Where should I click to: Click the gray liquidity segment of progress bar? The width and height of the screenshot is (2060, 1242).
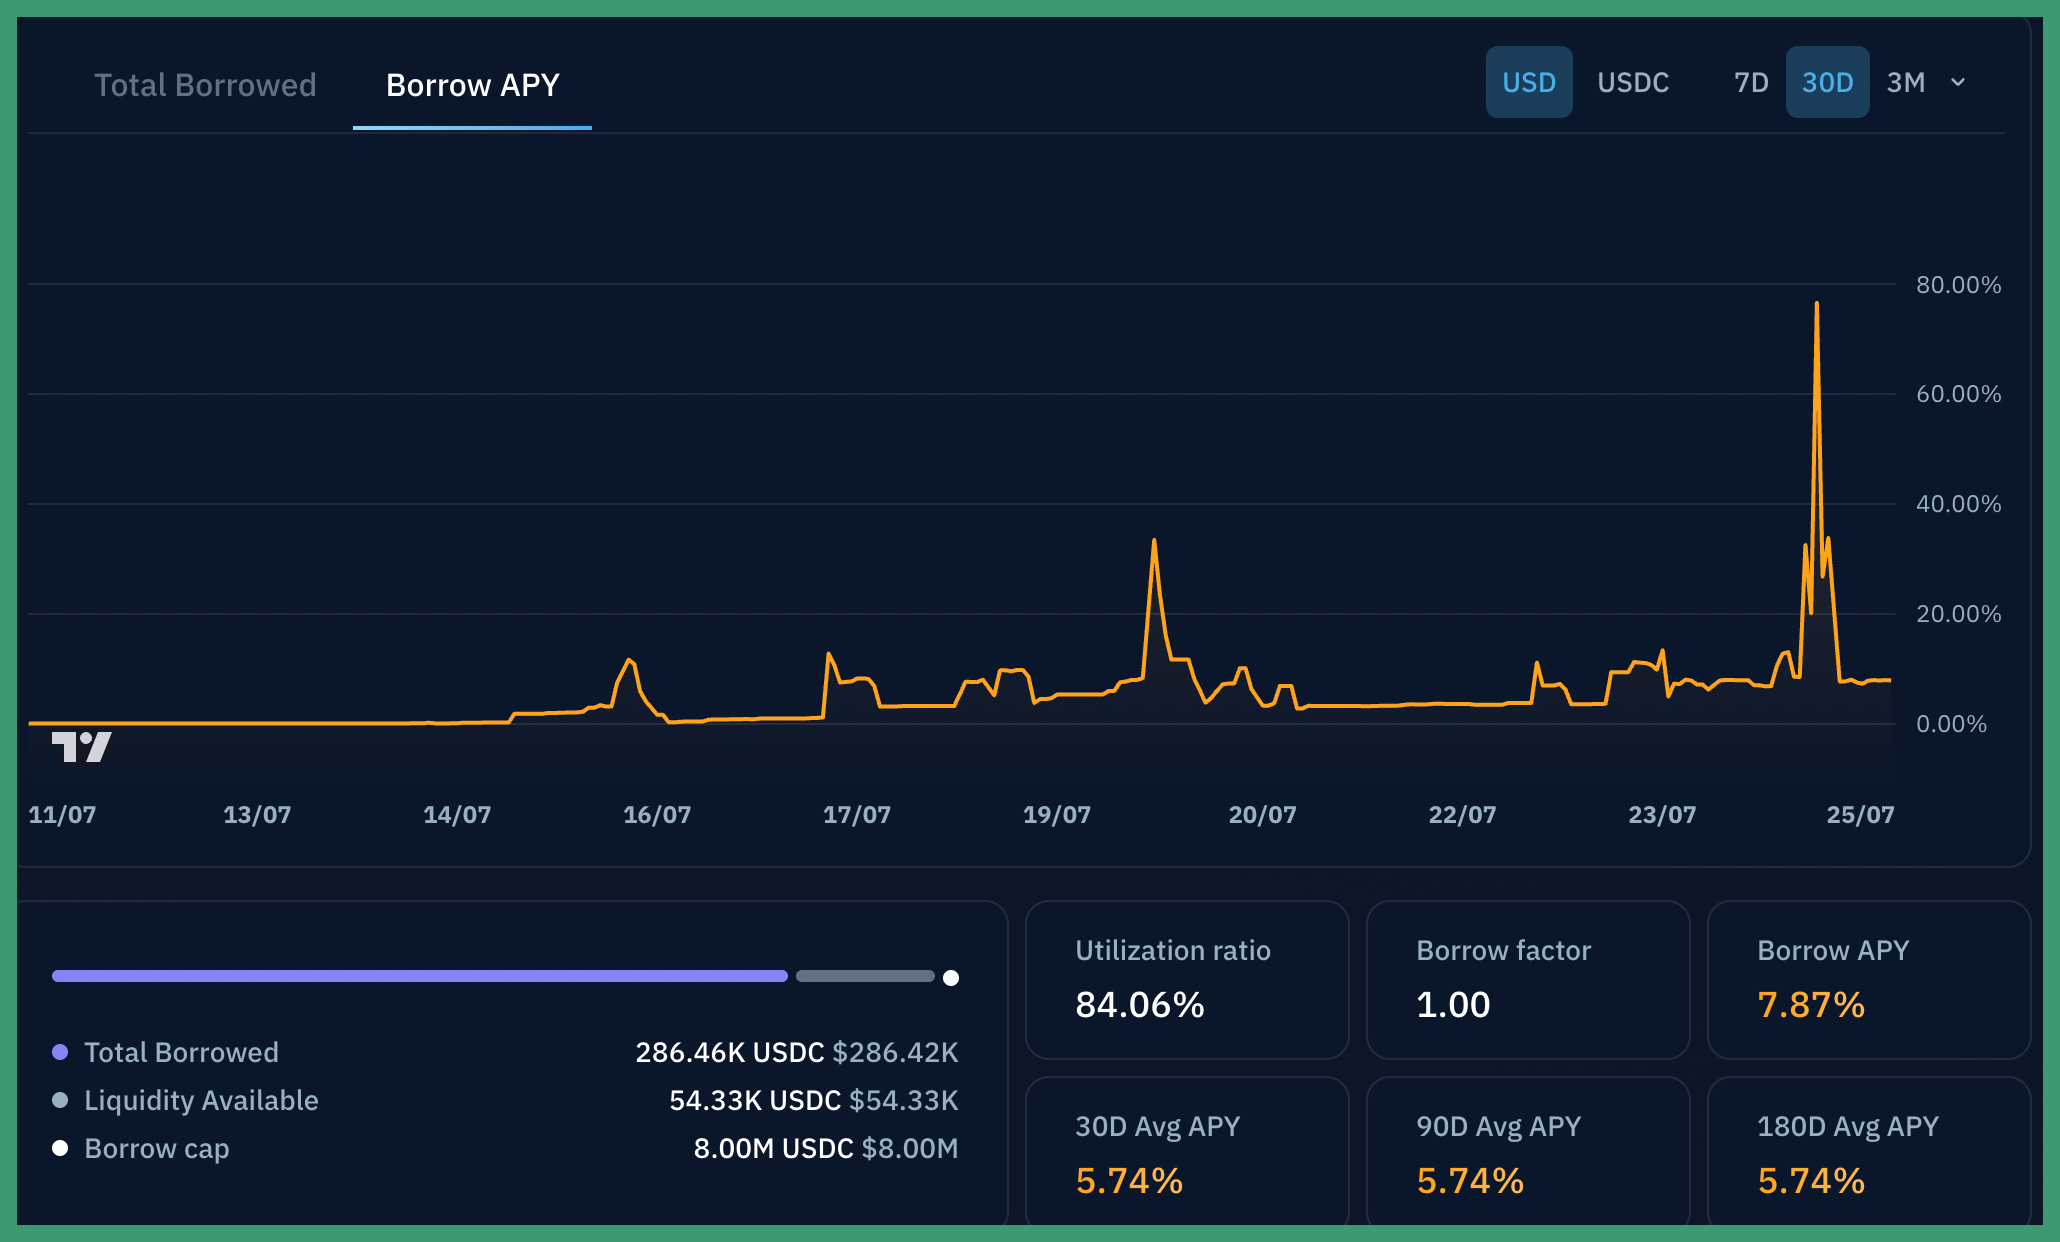pos(865,976)
